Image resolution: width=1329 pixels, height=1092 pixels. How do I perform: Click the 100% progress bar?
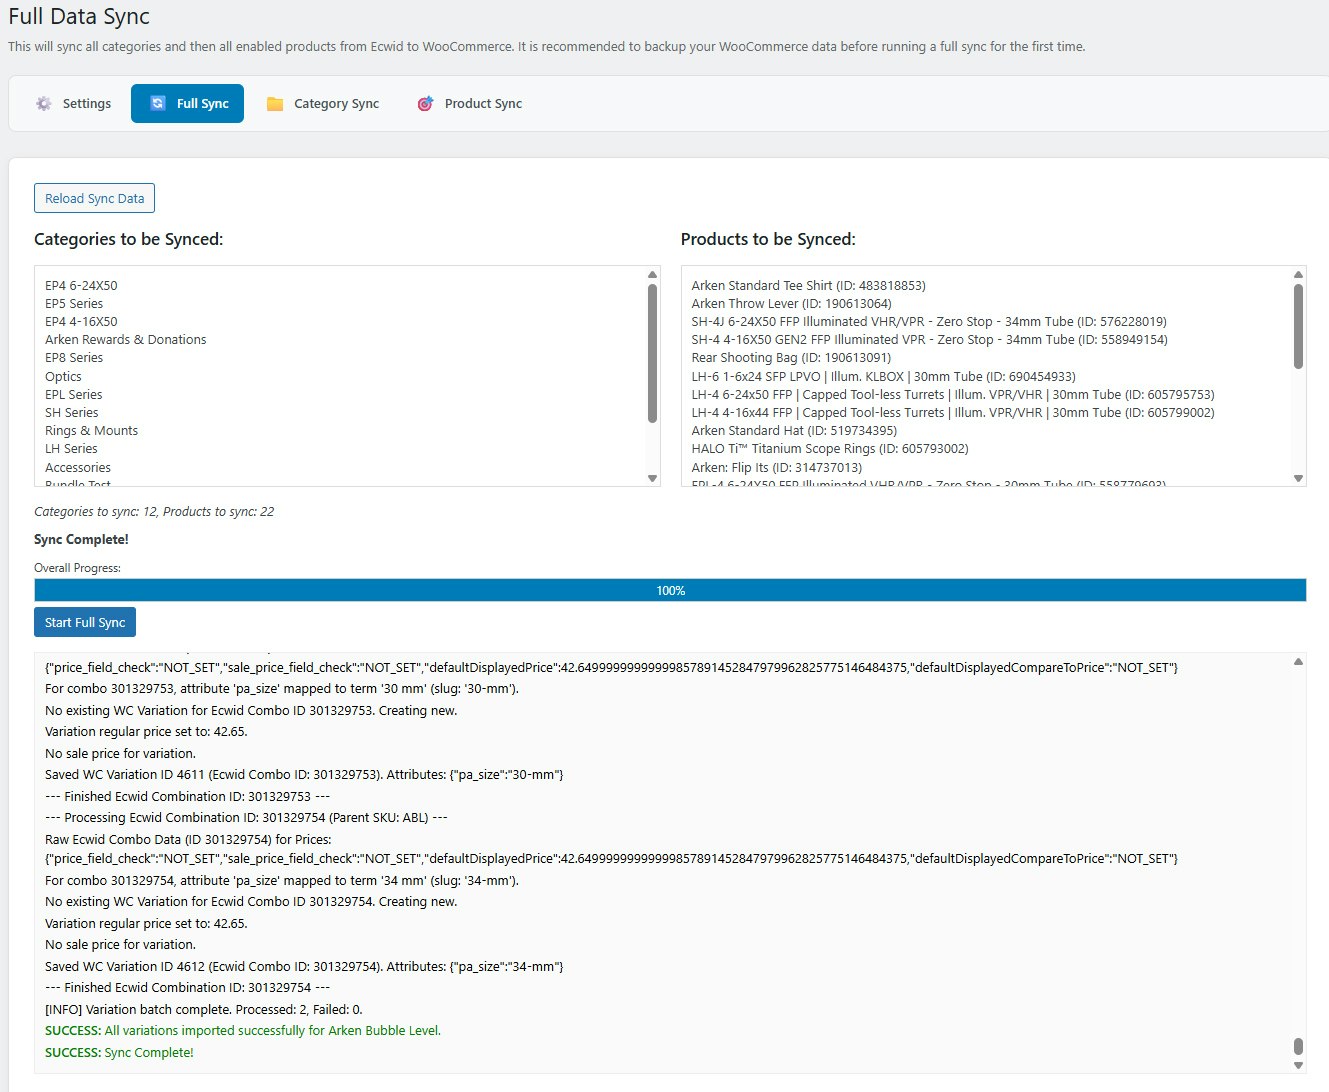click(x=669, y=590)
